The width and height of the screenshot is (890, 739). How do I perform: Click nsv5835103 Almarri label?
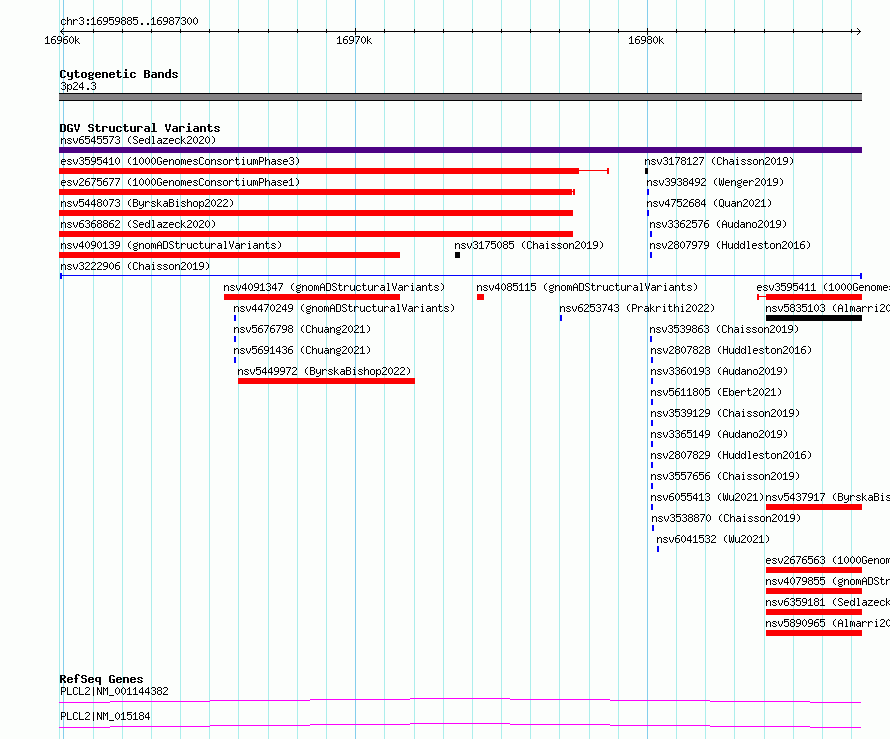(x=828, y=308)
